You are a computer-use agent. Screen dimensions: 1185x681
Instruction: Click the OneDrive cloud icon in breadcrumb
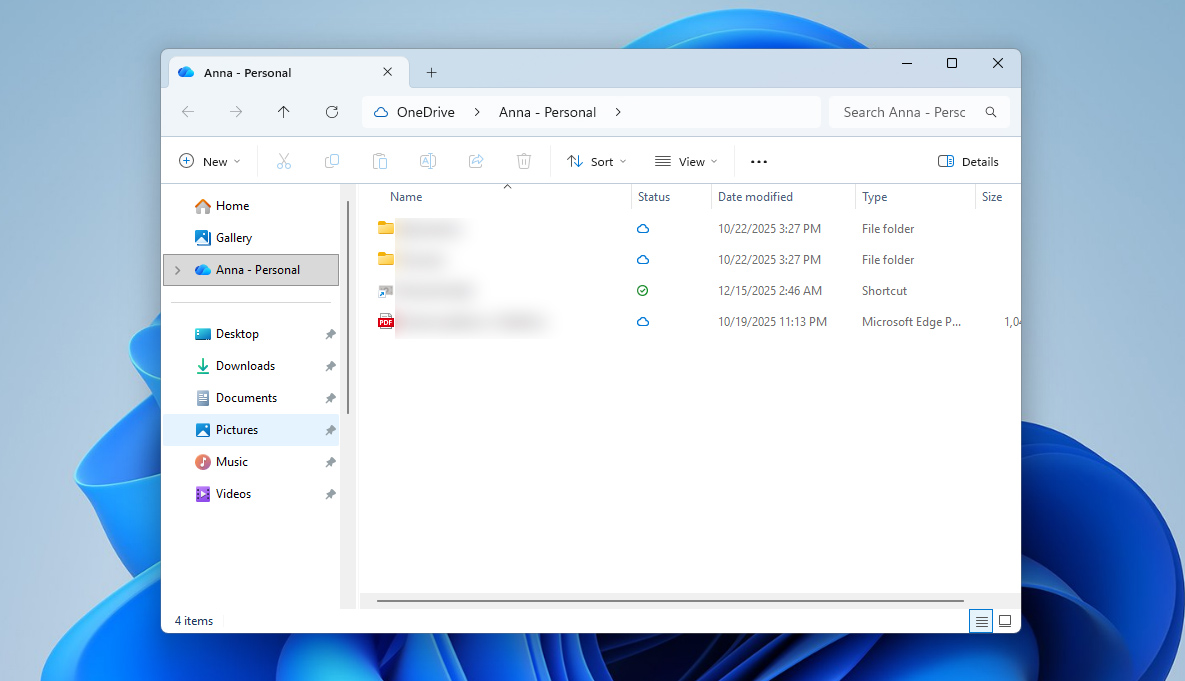(380, 112)
